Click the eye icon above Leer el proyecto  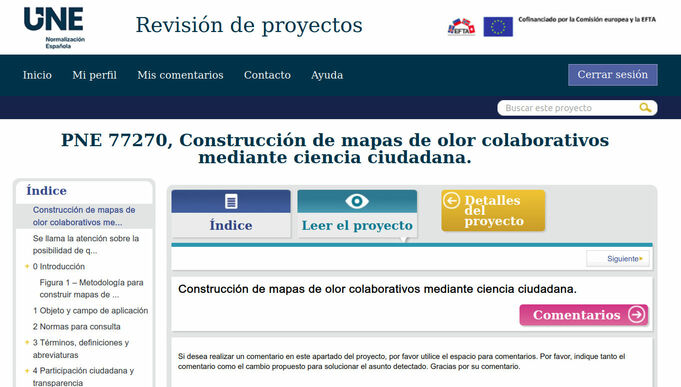pos(357,201)
